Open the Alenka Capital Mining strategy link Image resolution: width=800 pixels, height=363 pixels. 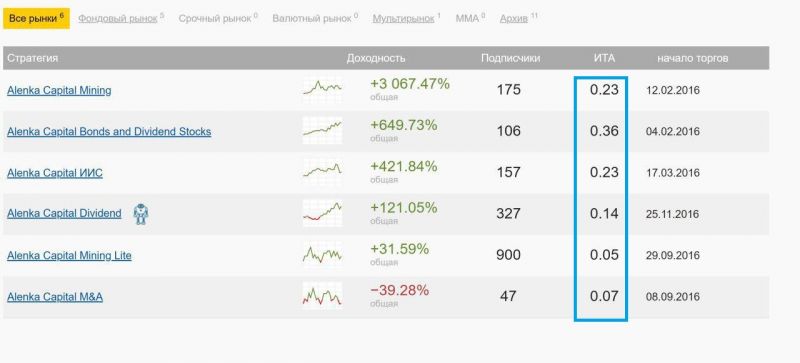[x=59, y=90]
